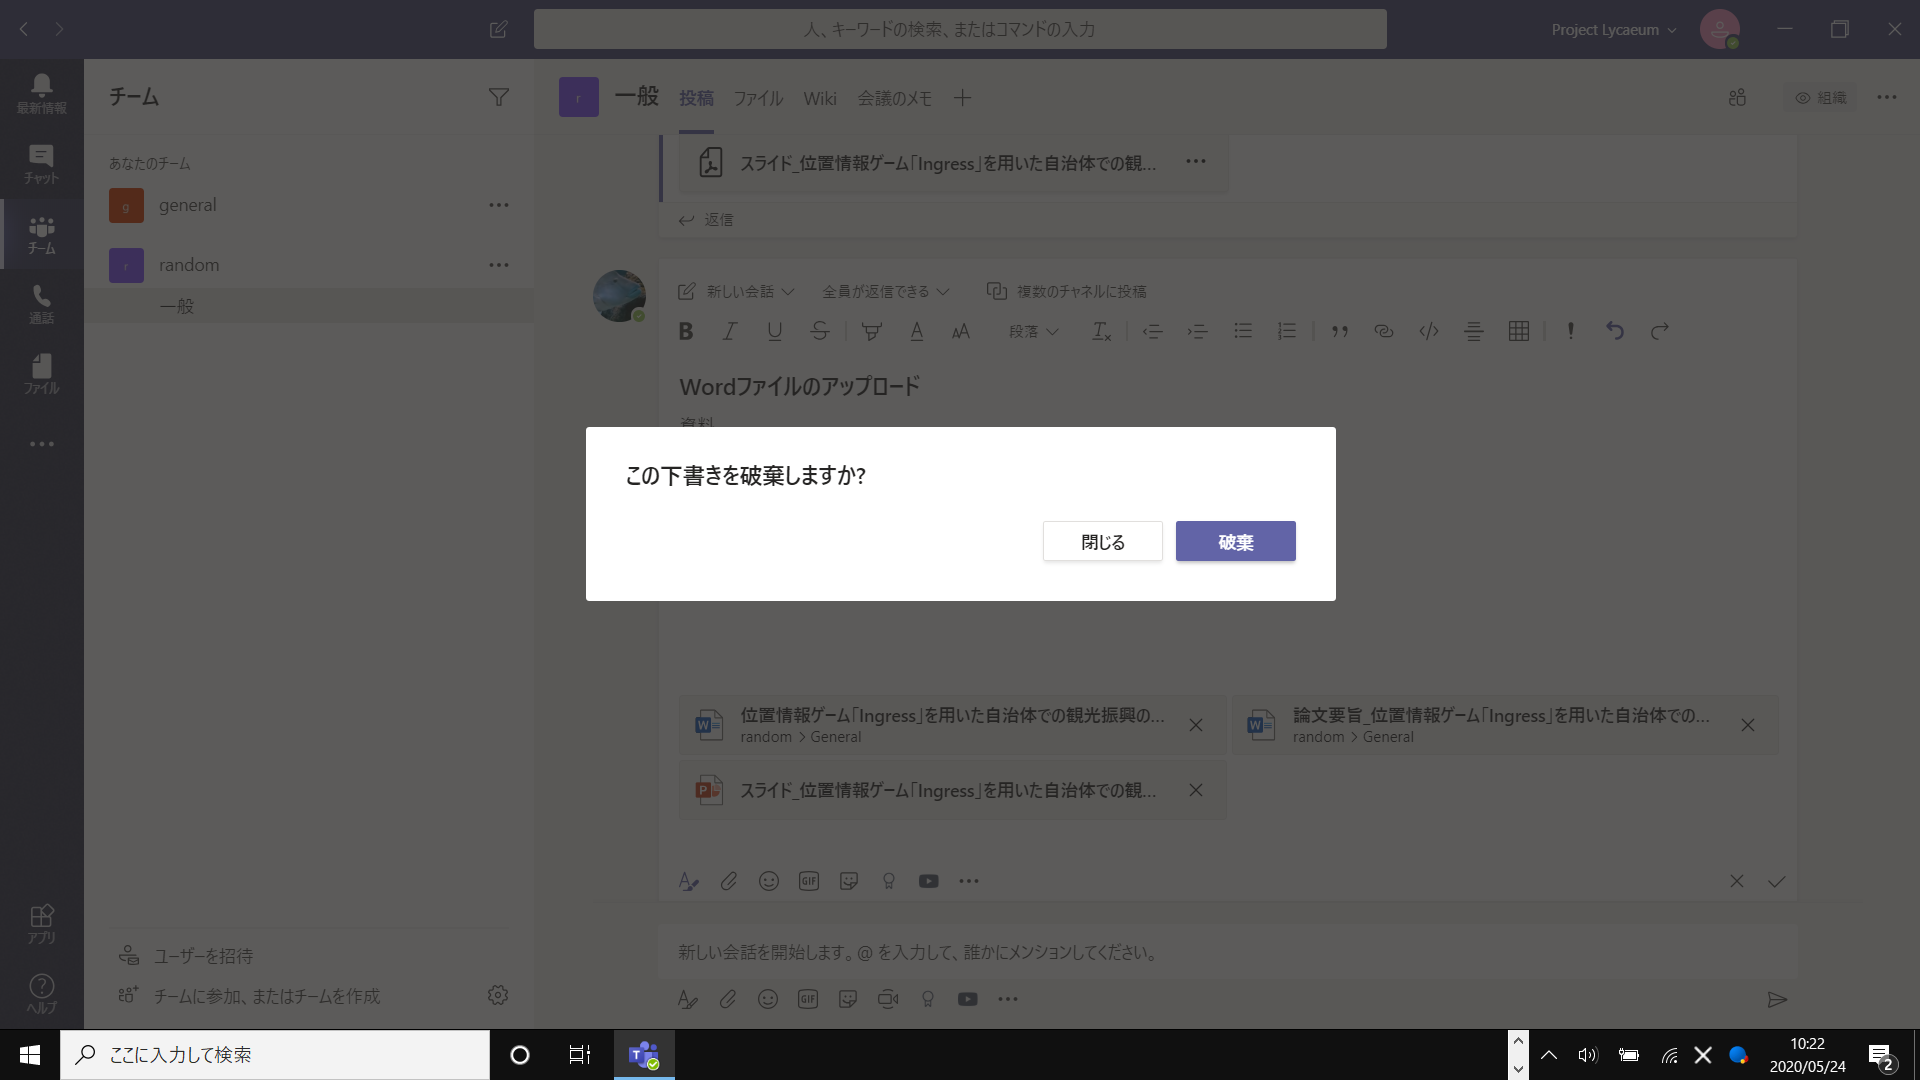Toggle bold formatting in the message composer
Image resolution: width=1920 pixels, height=1080 pixels.
tap(685, 331)
